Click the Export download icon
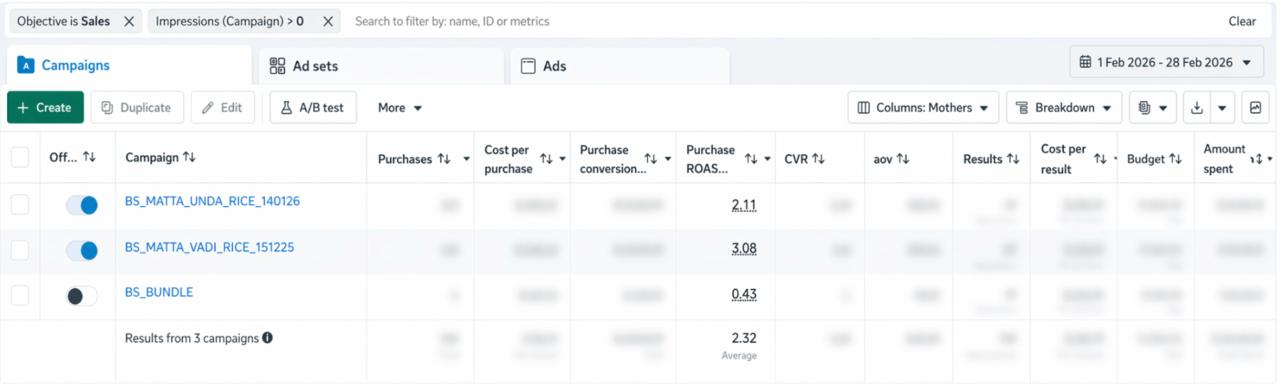The image size is (1280, 388). [1197, 108]
